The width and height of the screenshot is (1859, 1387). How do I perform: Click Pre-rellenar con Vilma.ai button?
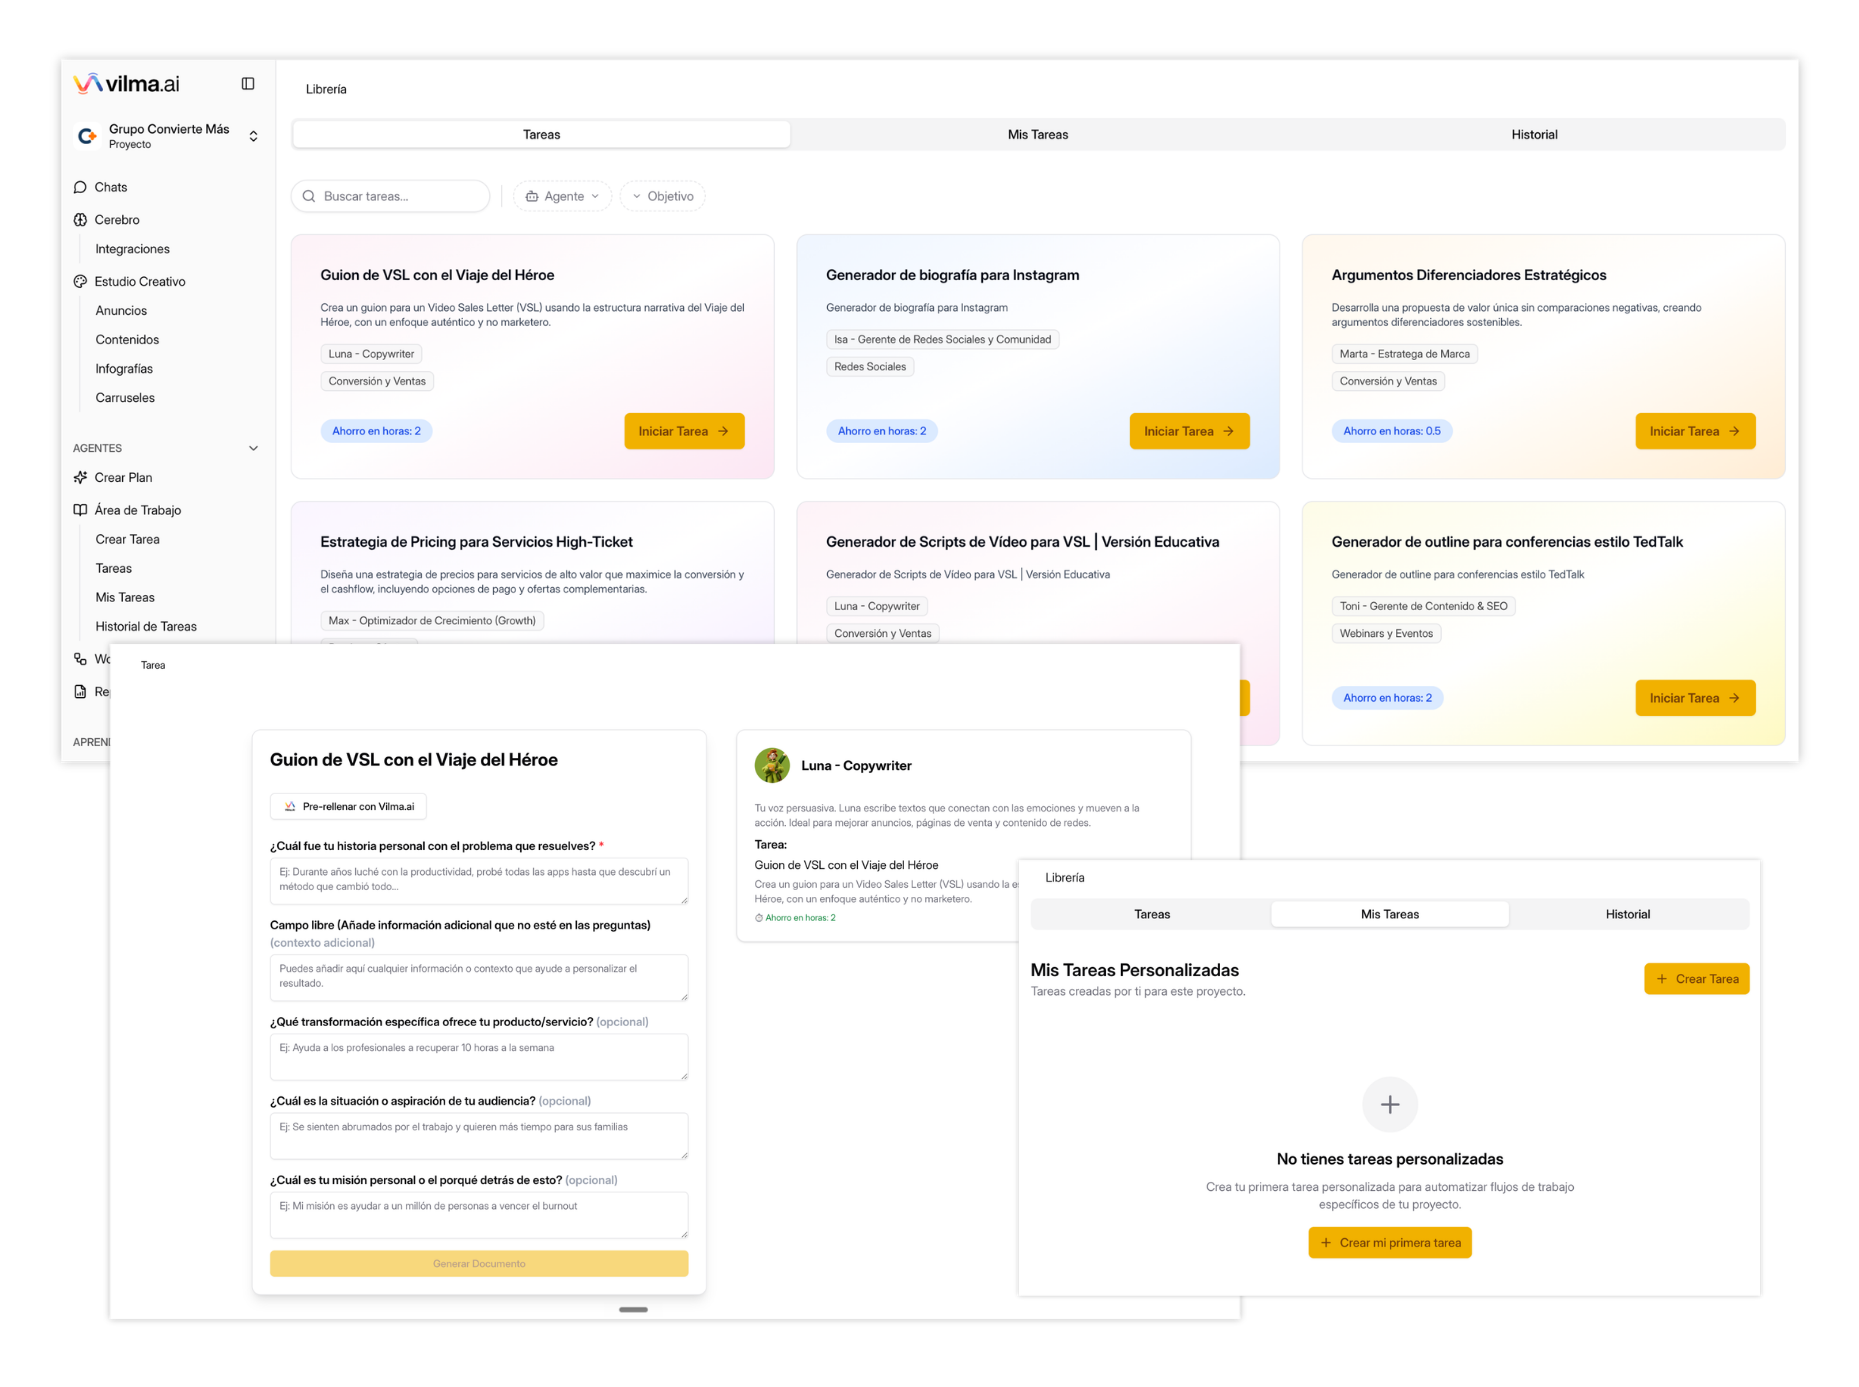click(349, 806)
